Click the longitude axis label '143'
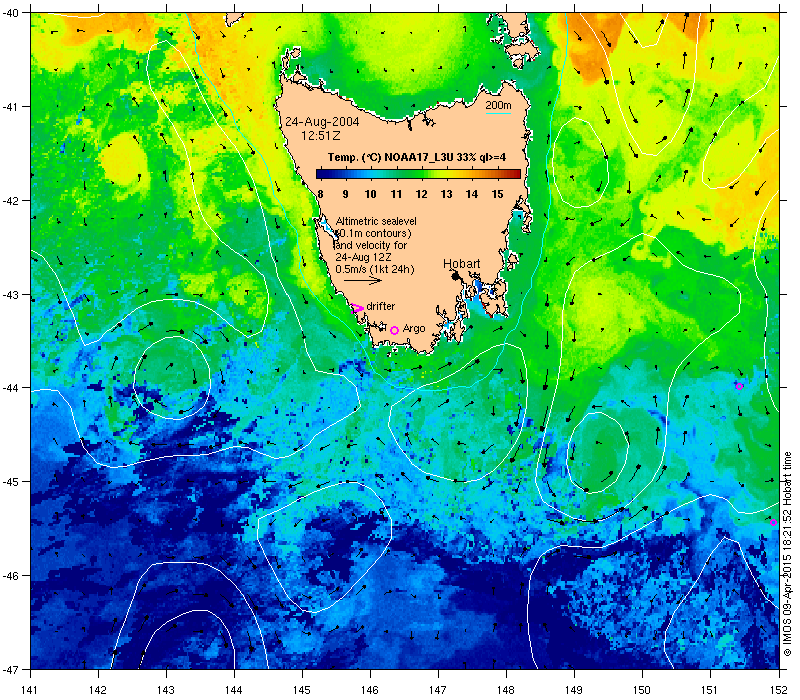 pos(166,691)
